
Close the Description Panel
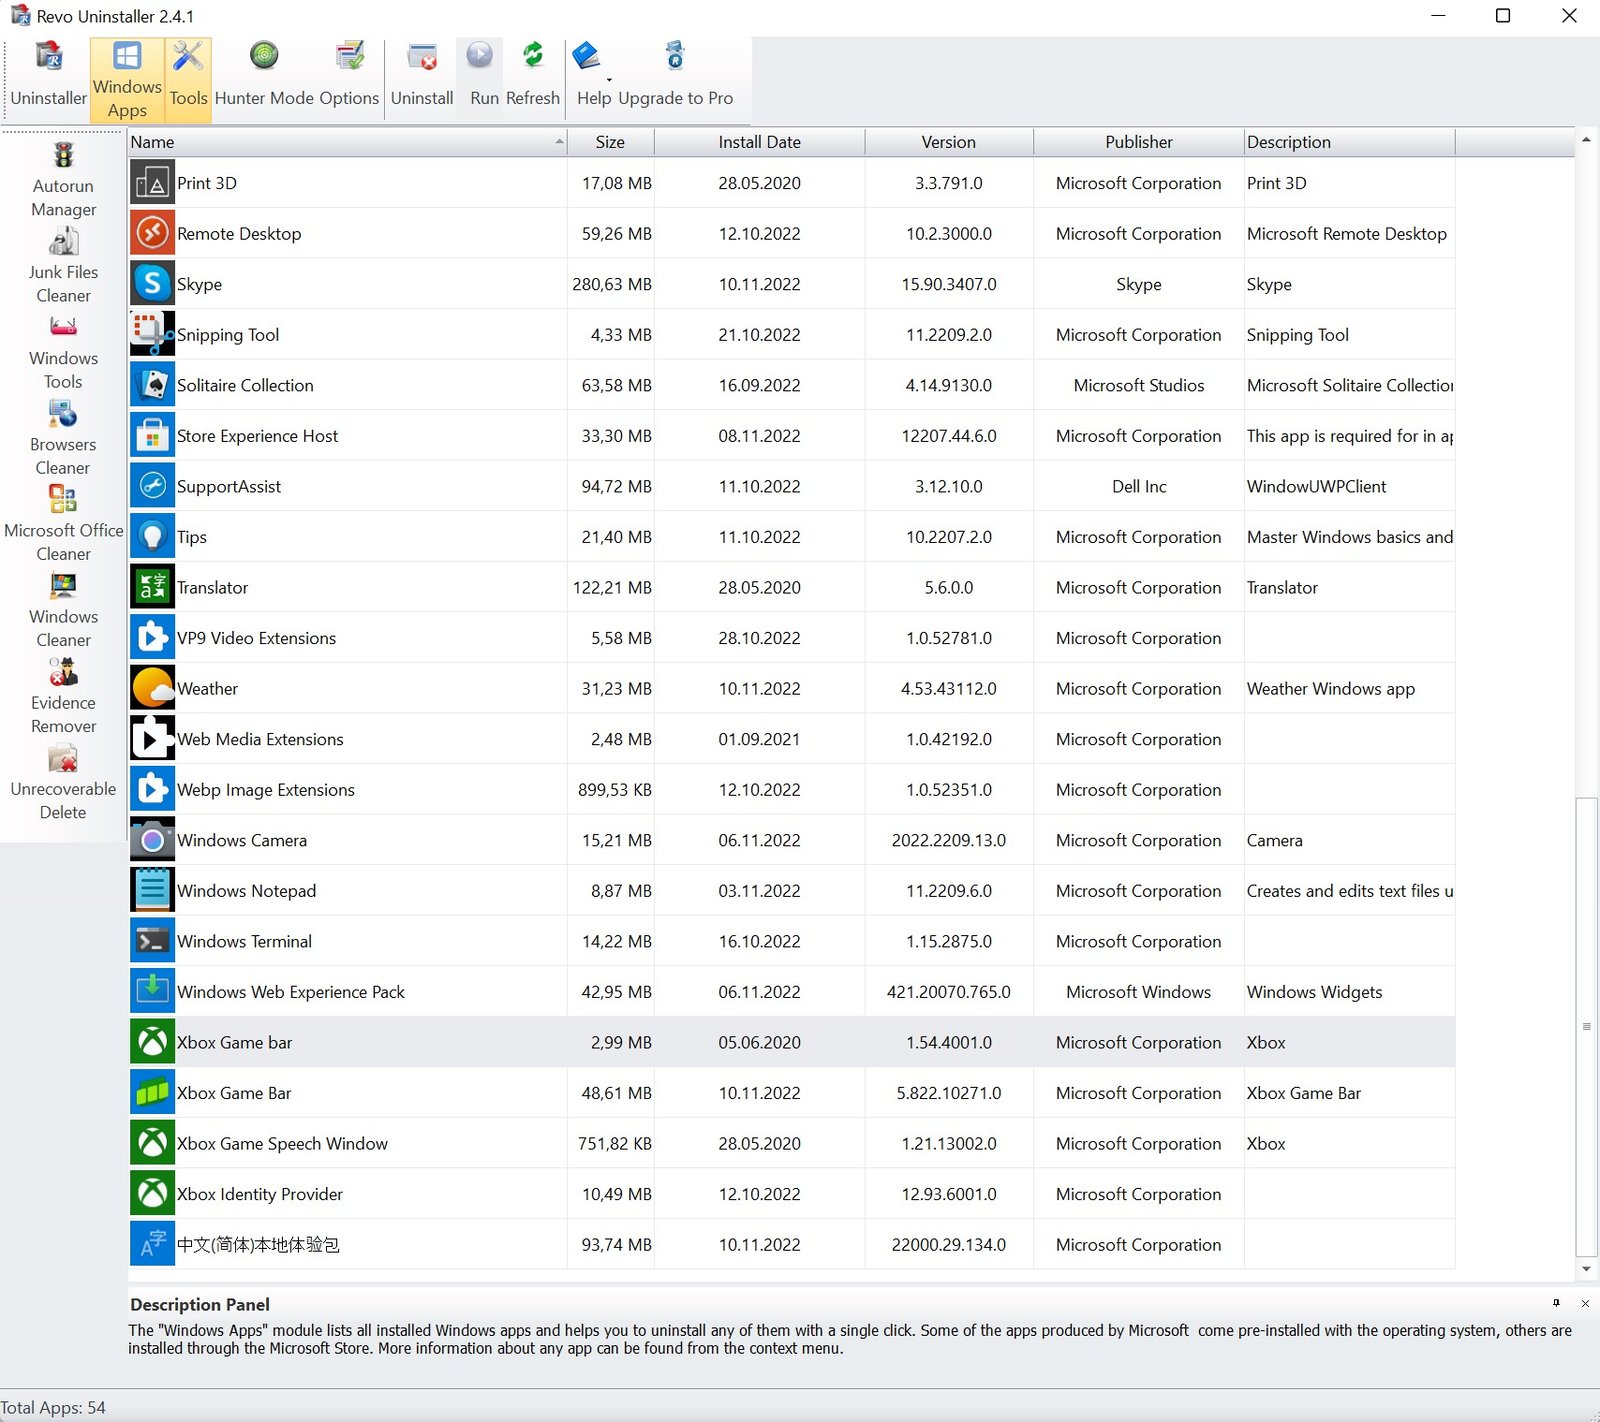pos(1585,1303)
